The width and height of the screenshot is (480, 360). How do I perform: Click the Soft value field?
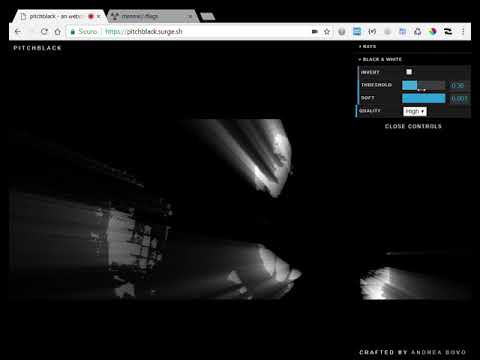pyautogui.click(x=459, y=99)
